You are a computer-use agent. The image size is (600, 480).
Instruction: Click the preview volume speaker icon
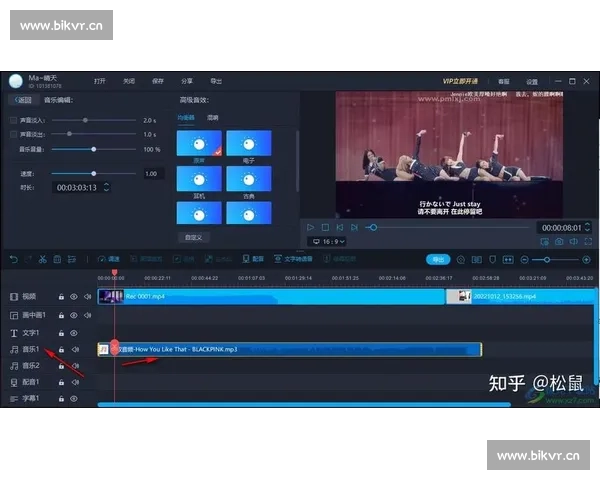[574, 242]
